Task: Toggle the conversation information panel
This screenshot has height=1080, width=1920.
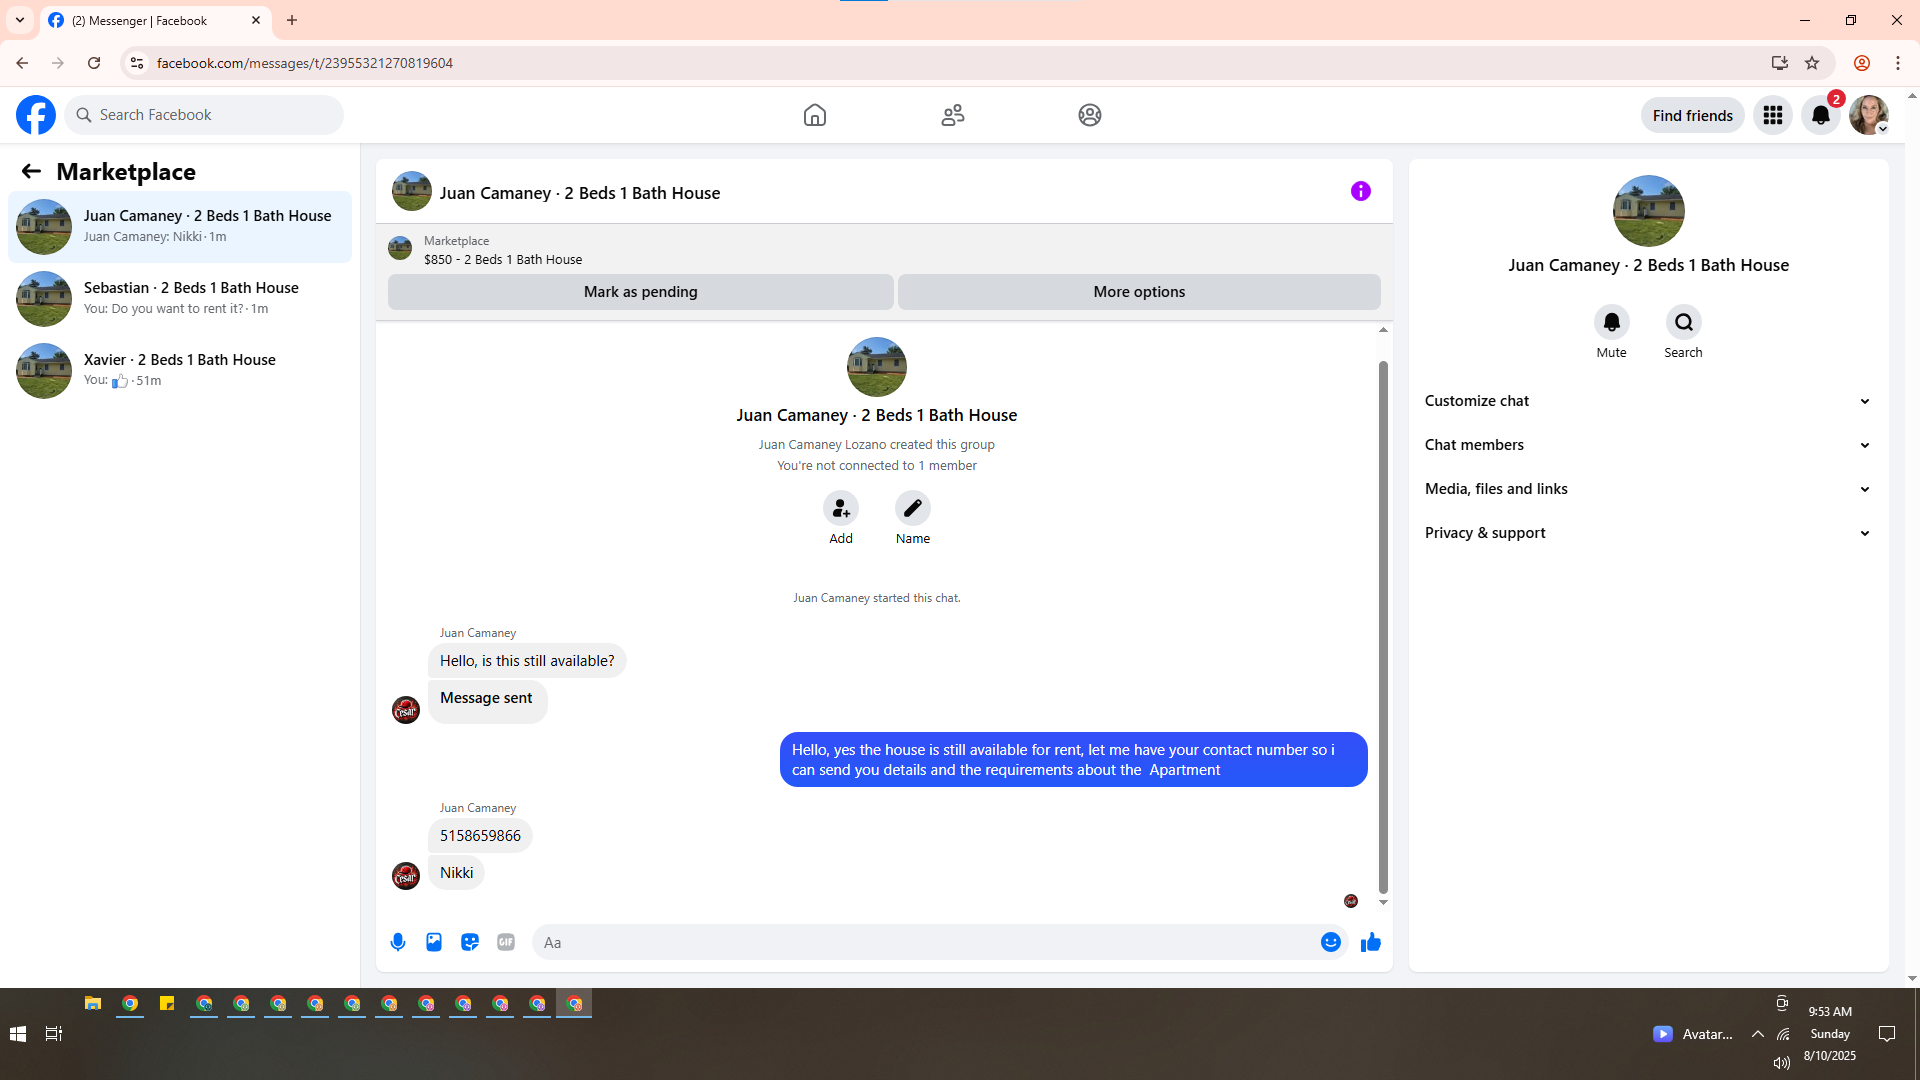Action: [1360, 191]
